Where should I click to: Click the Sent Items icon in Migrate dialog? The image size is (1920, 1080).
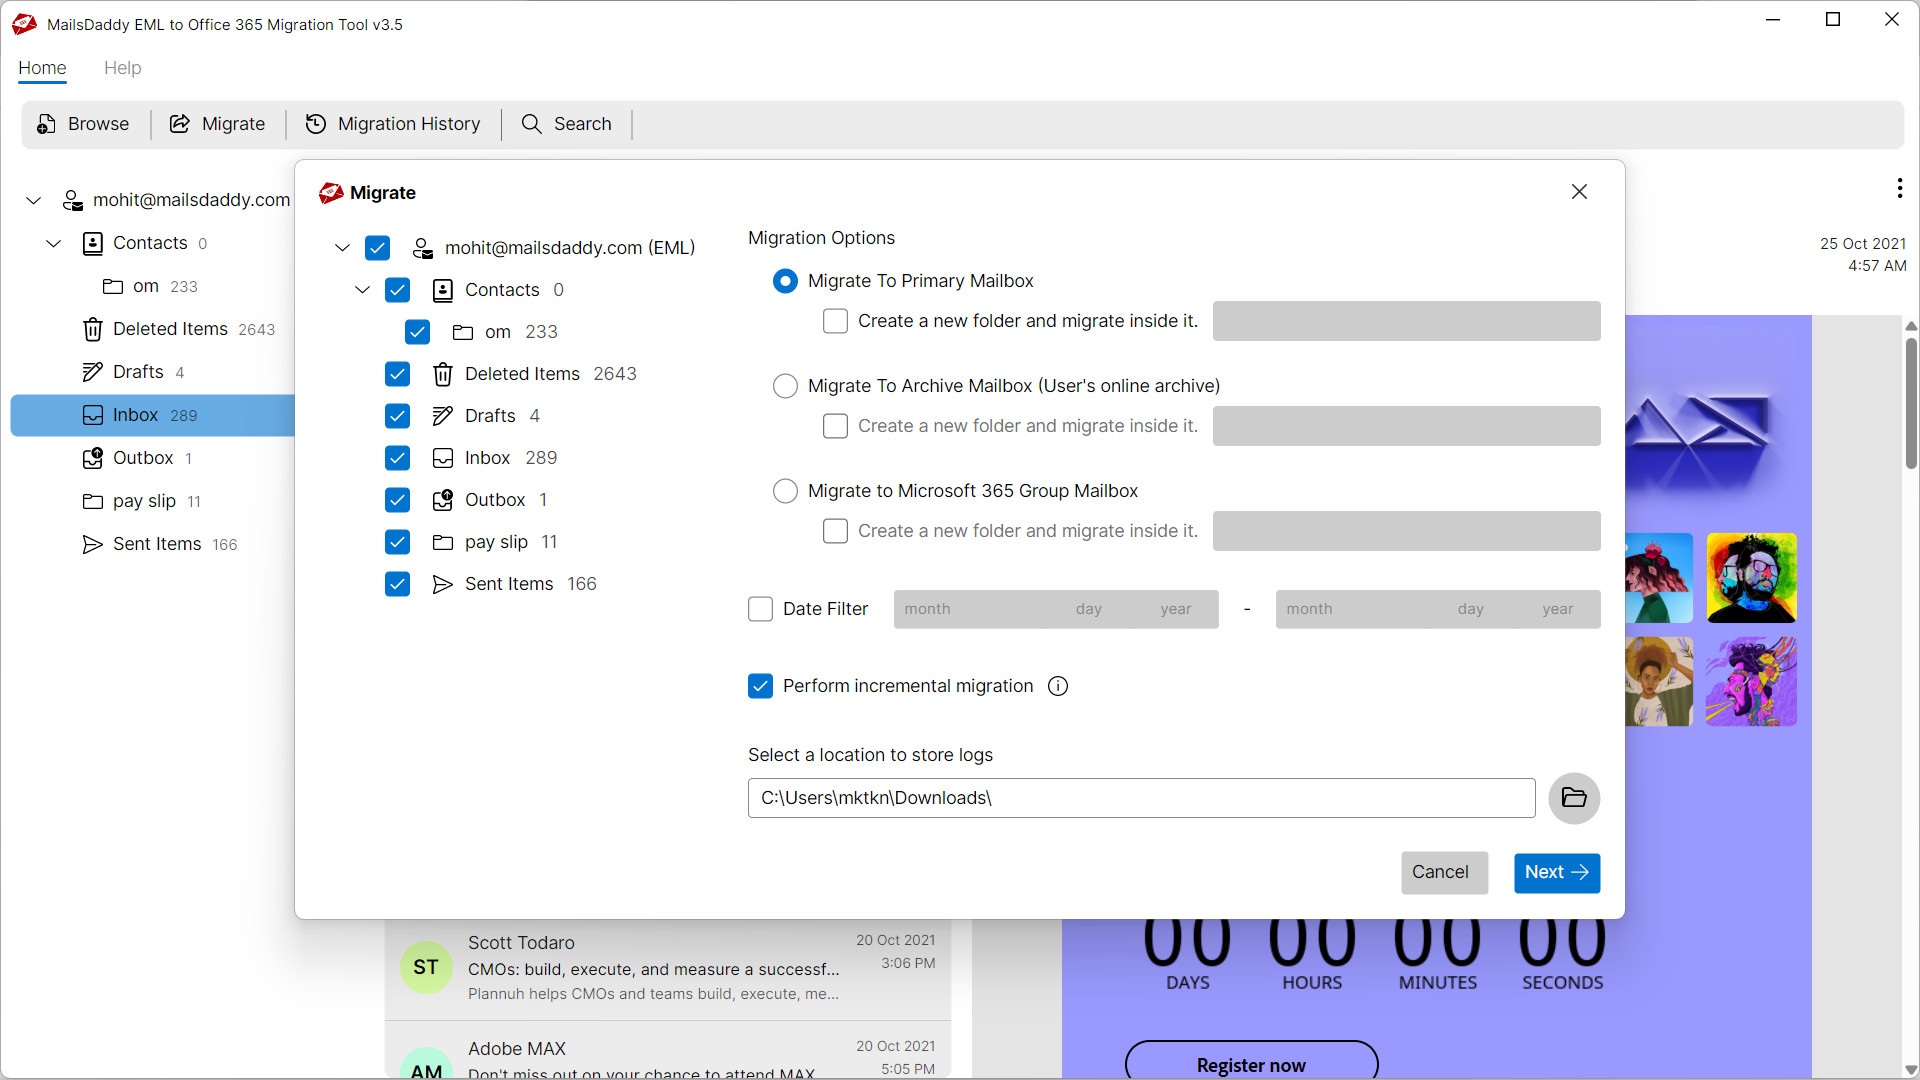click(443, 584)
